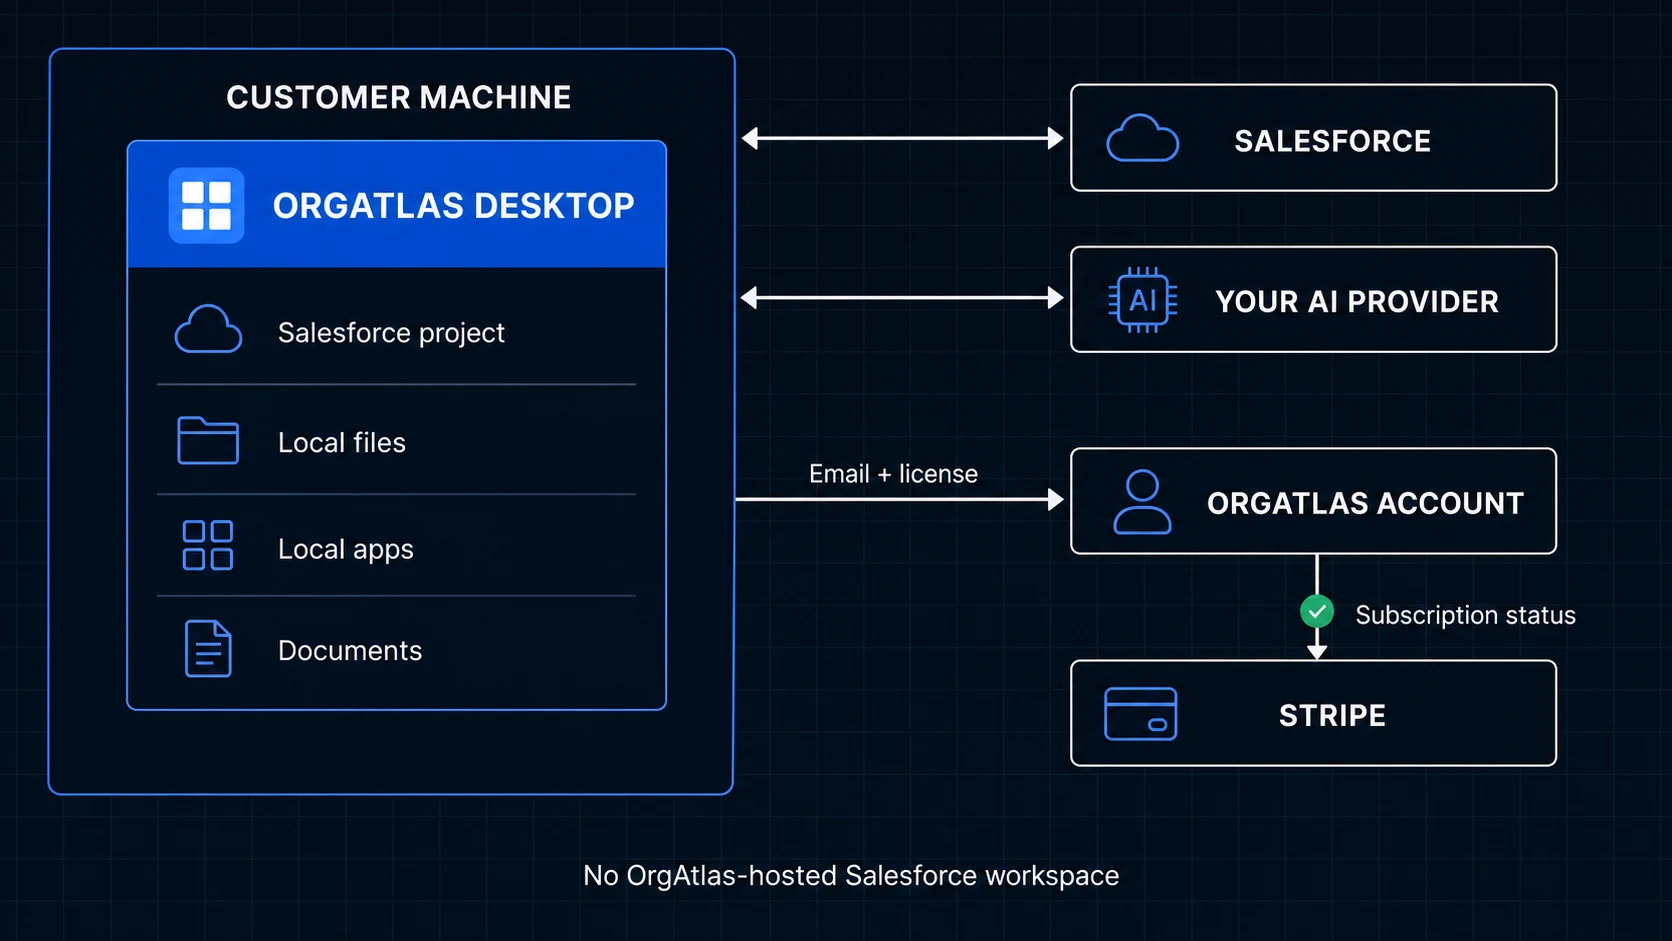Click the cloud icon beside Salesforce project
Image resolution: width=1672 pixels, height=941 pixels.
[208, 329]
